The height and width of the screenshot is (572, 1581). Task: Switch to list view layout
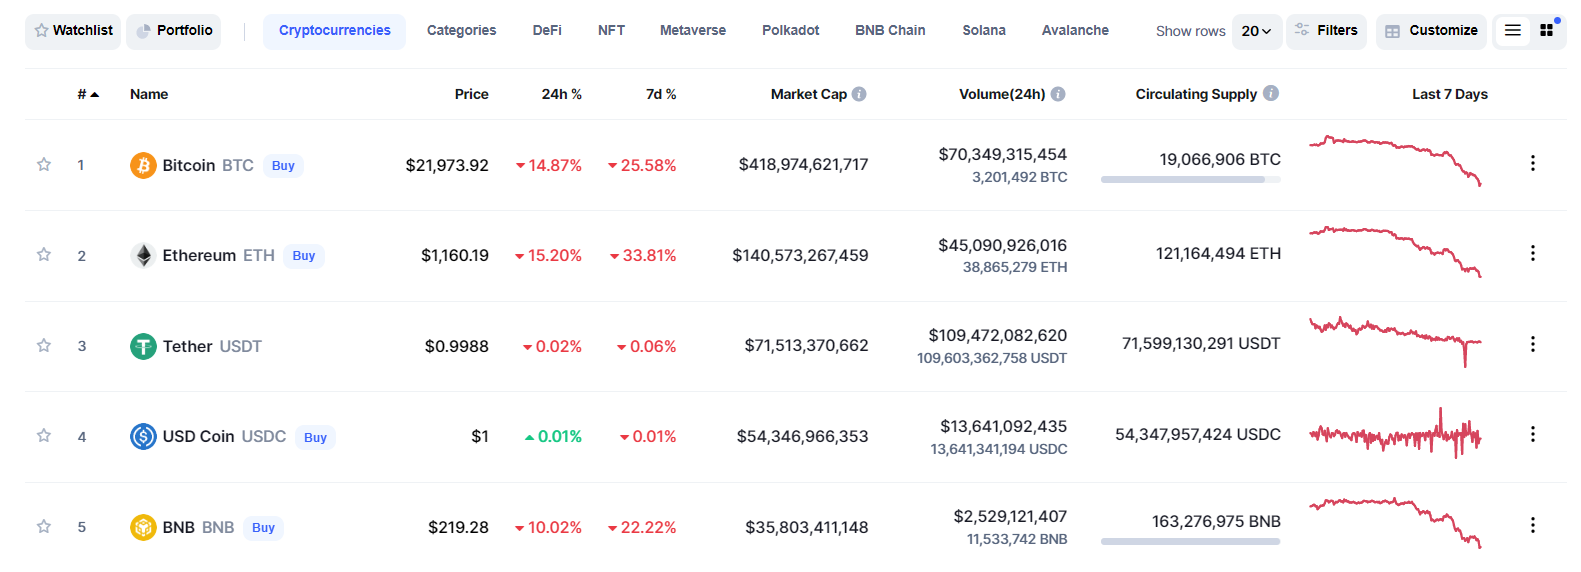click(x=1513, y=31)
